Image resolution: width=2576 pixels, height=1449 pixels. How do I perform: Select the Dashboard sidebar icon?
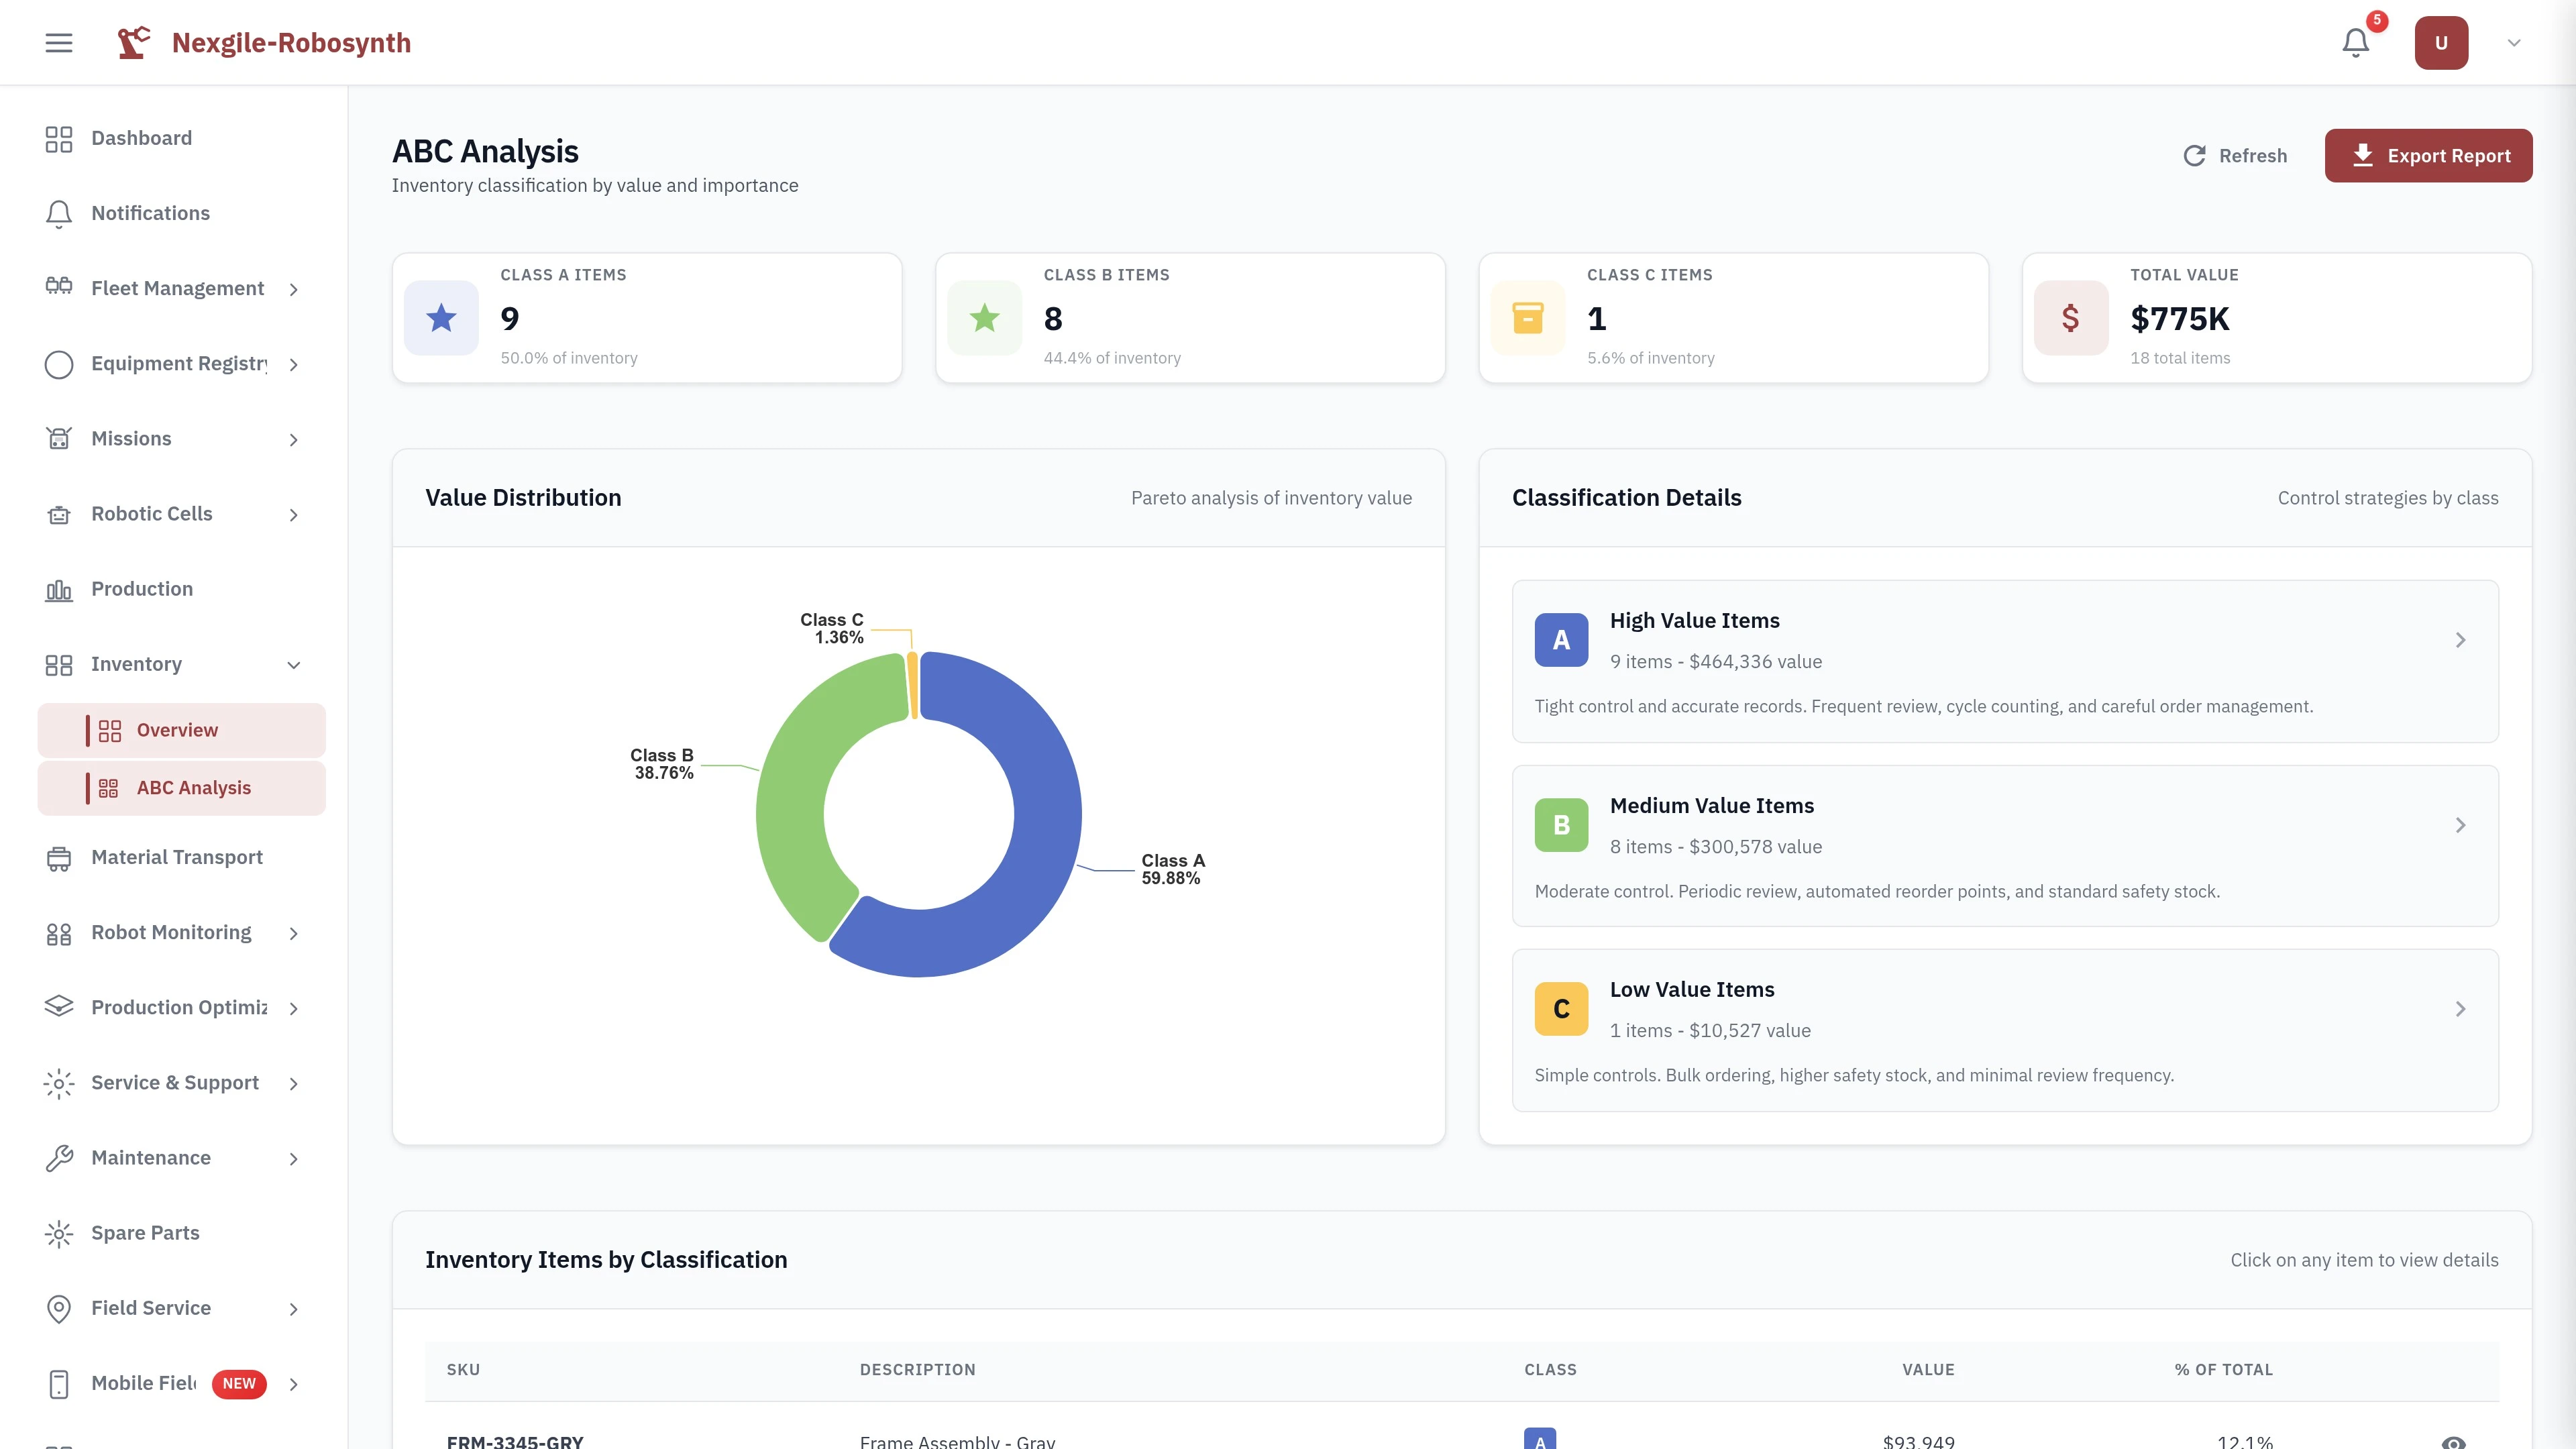pyautogui.click(x=58, y=138)
